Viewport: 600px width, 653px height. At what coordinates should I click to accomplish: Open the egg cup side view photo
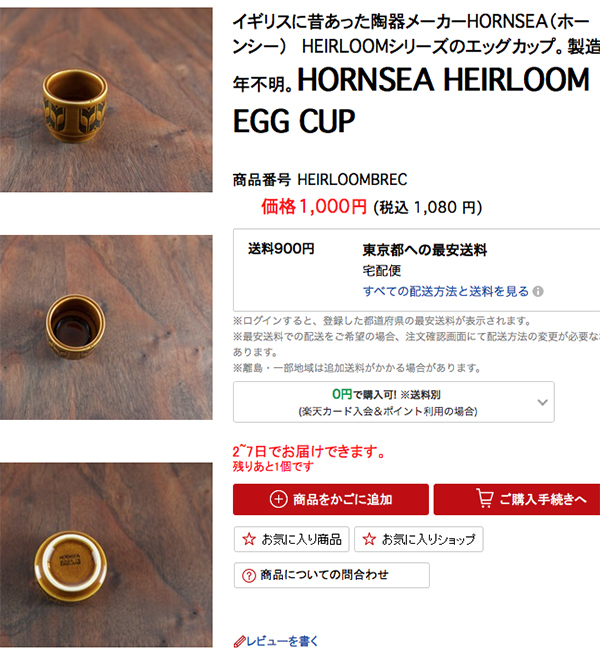(106, 100)
